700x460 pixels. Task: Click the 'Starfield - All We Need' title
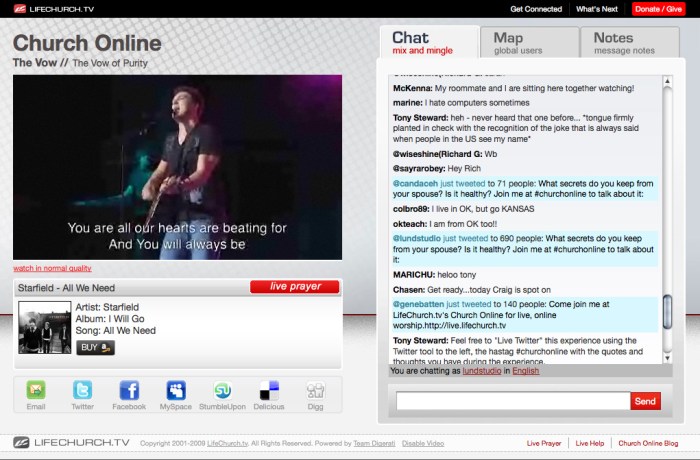(66, 288)
